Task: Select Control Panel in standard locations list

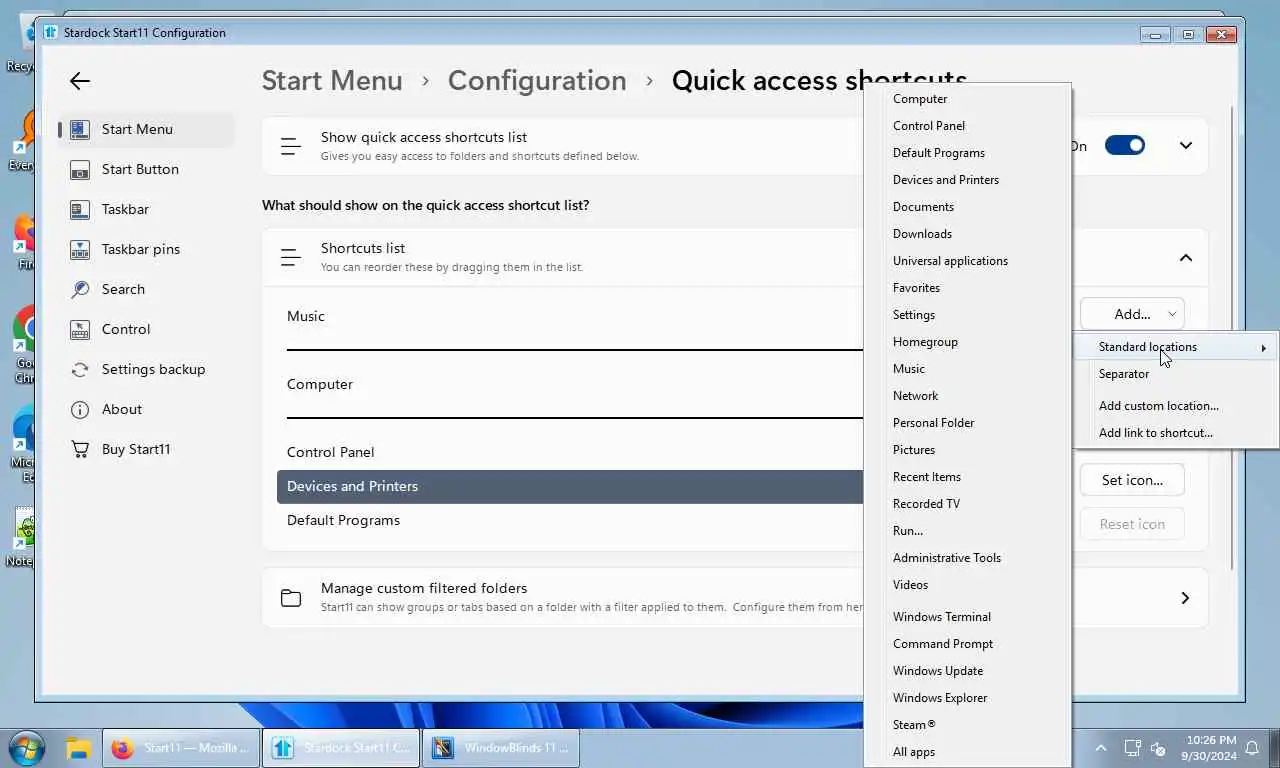Action: tap(967, 126)
